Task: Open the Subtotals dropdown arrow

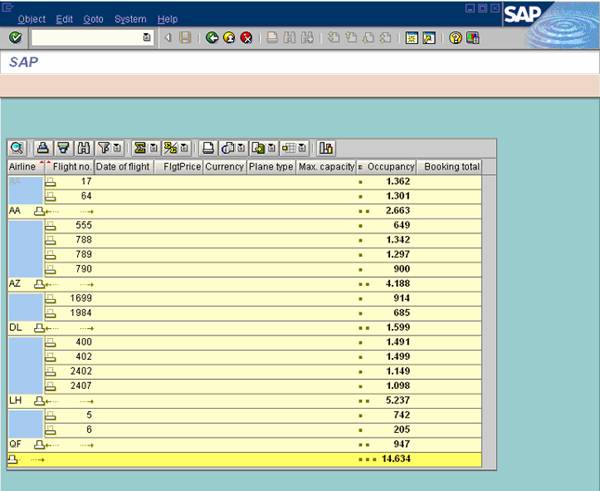Action: pos(183,148)
